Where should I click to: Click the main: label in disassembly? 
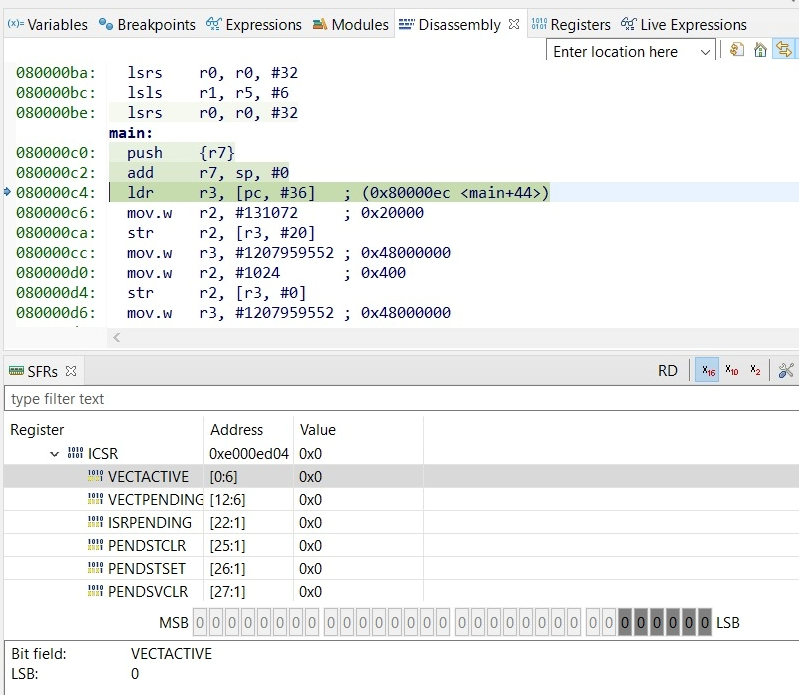pyautogui.click(x=130, y=132)
